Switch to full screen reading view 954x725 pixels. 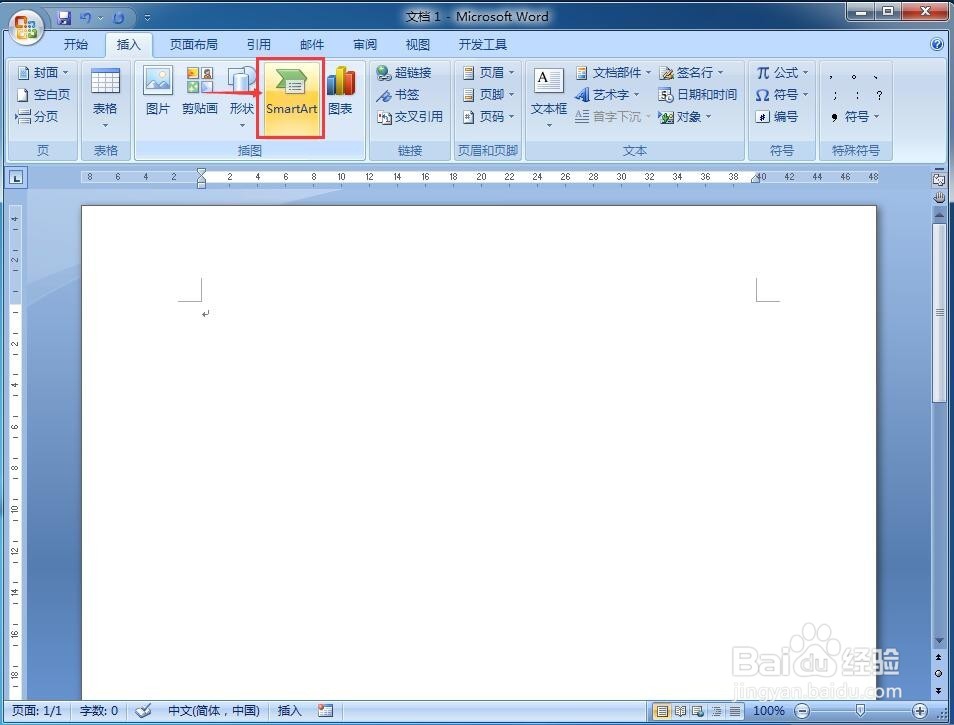(x=680, y=710)
